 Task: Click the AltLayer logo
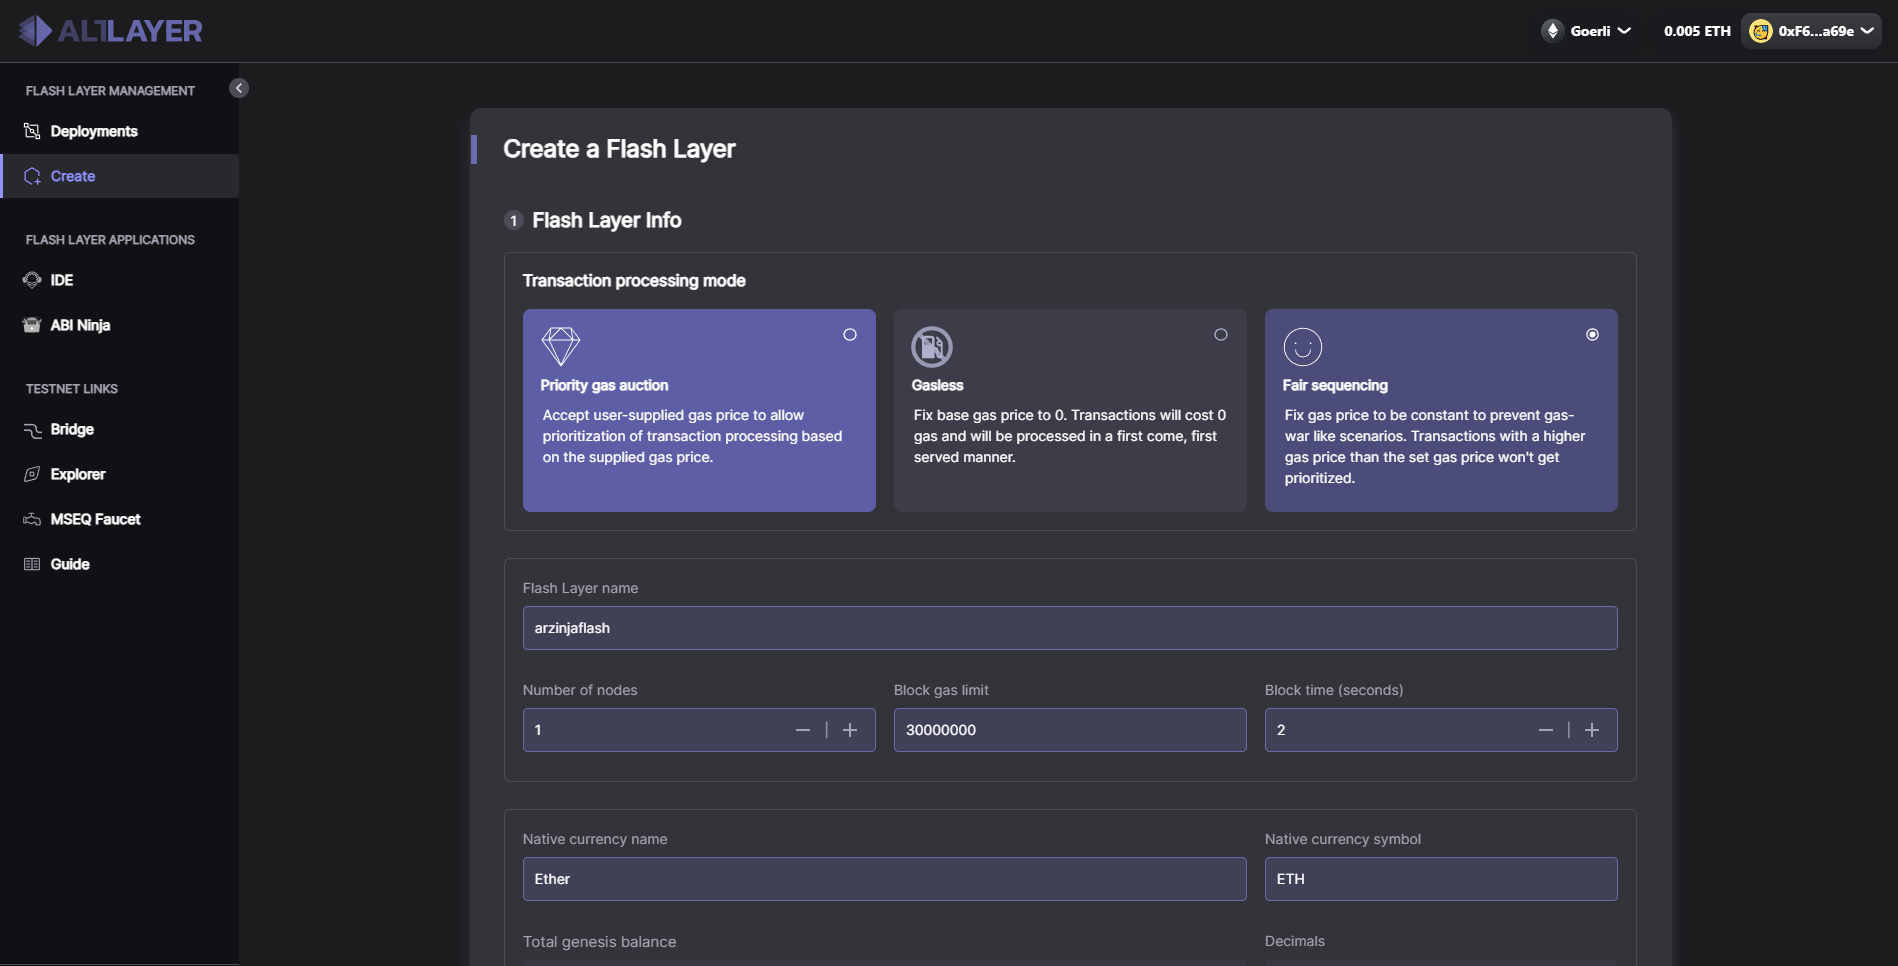110,31
